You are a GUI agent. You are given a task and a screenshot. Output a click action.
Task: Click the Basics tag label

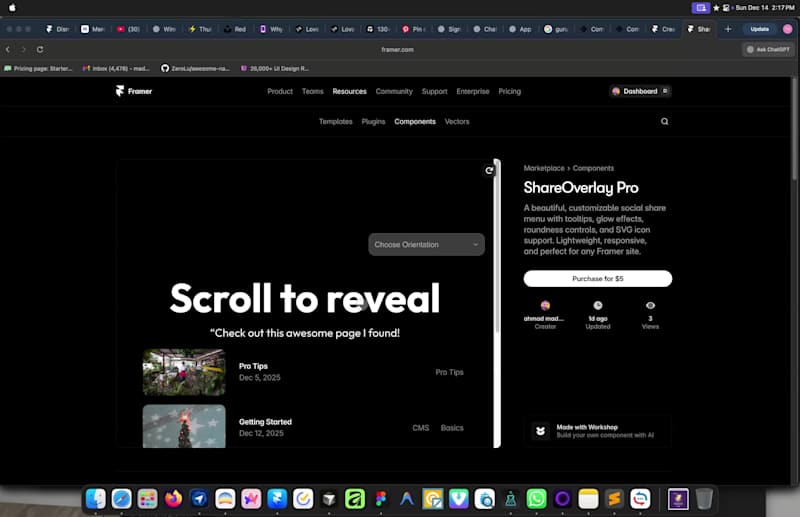click(x=452, y=428)
